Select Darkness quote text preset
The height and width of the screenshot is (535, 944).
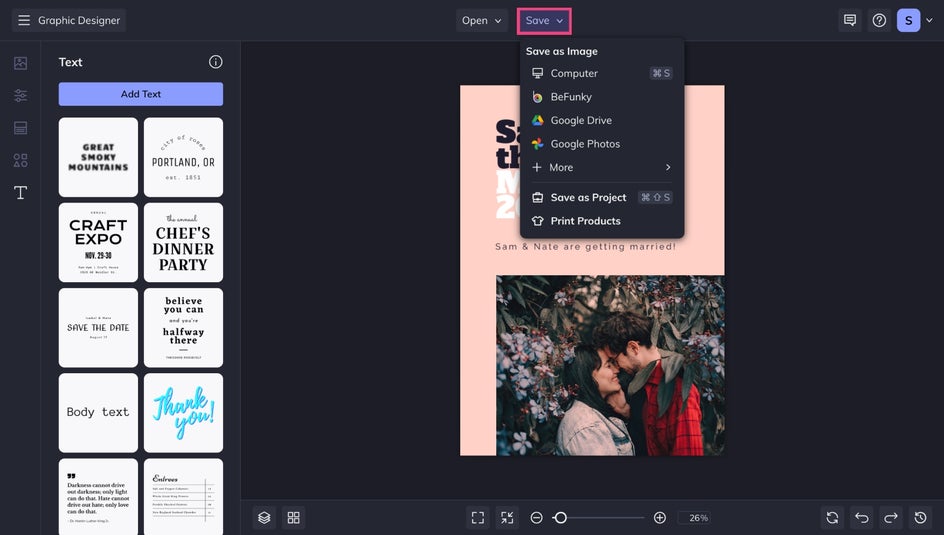pos(98,496)
